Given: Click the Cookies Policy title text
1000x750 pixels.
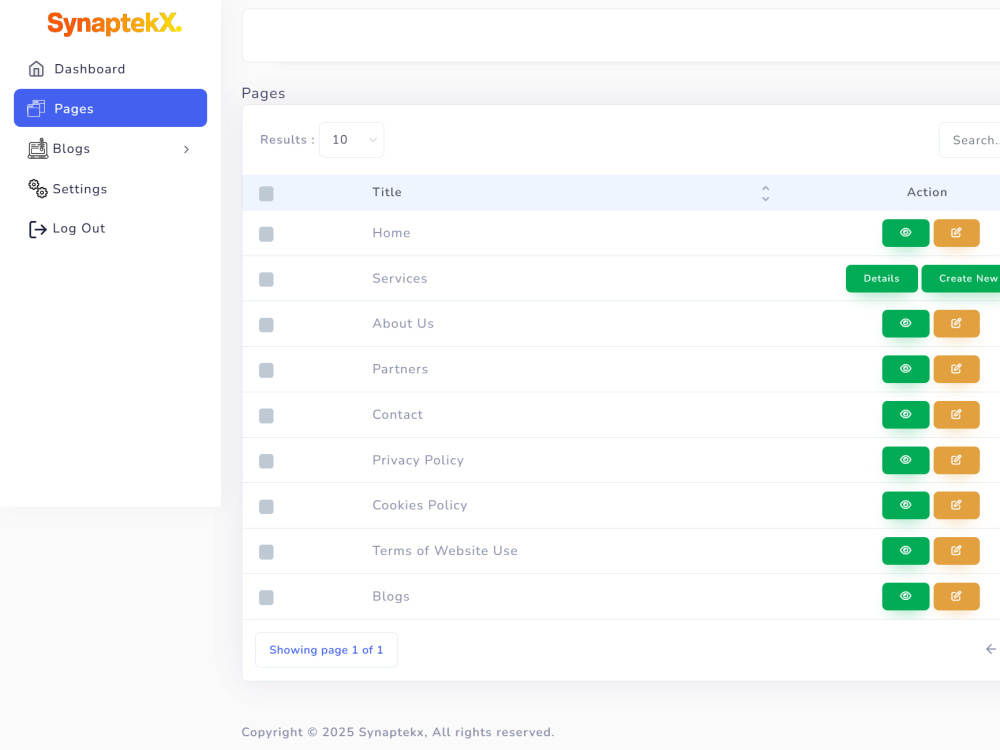Looking at the screenshot, I should [420, 505].
